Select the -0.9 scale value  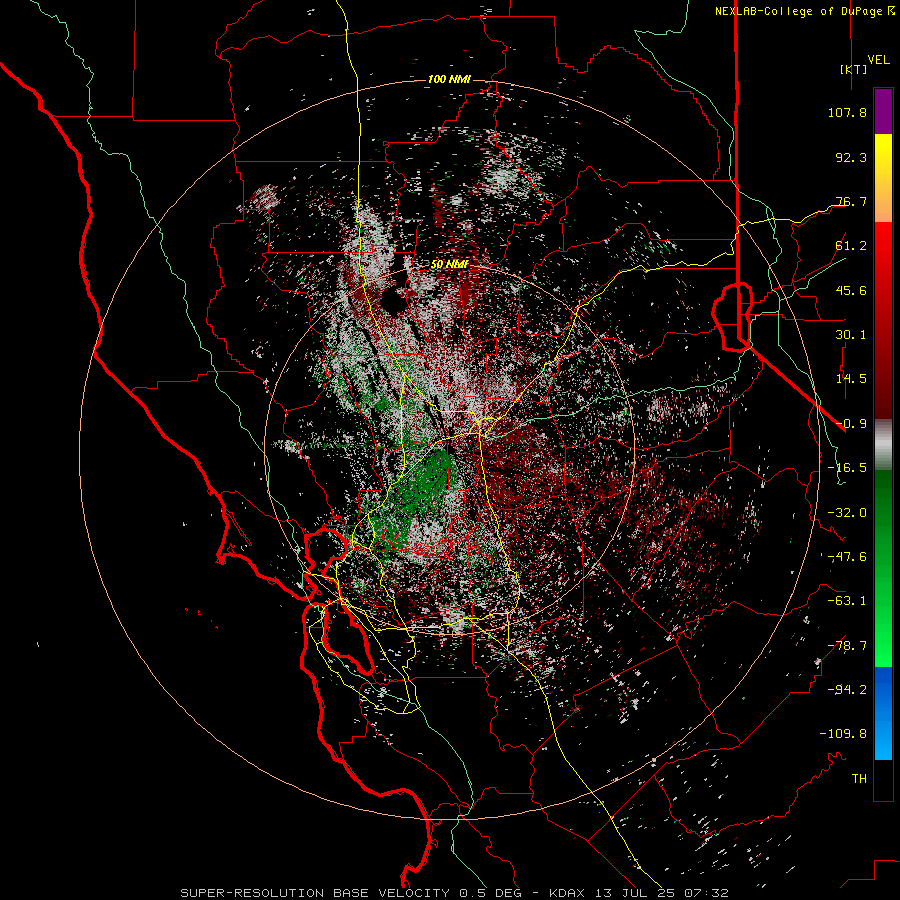point(851,424)
